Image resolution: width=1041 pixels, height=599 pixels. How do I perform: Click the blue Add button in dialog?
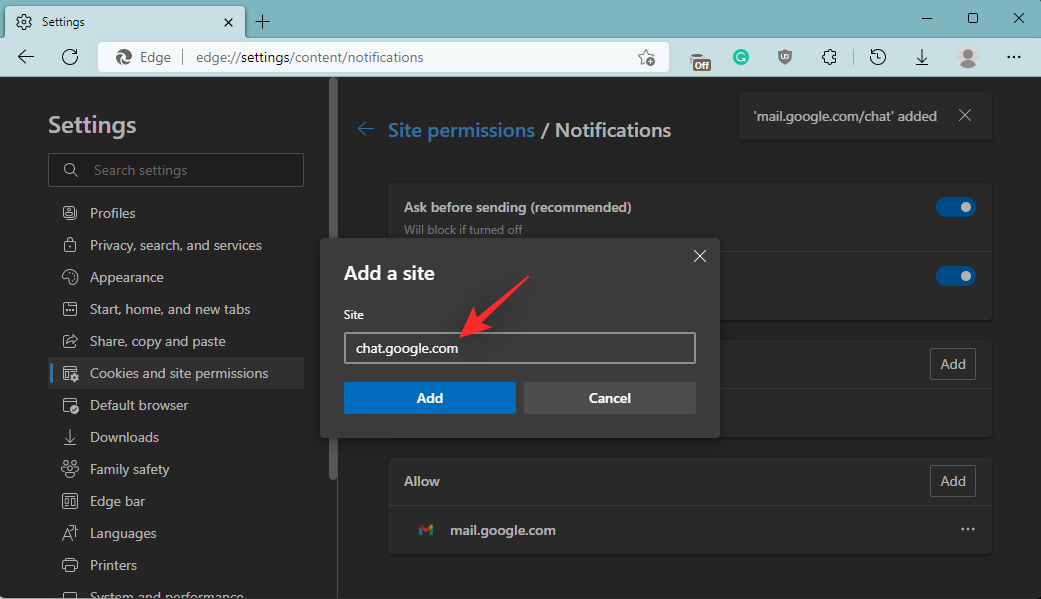(x=429, y=398)
